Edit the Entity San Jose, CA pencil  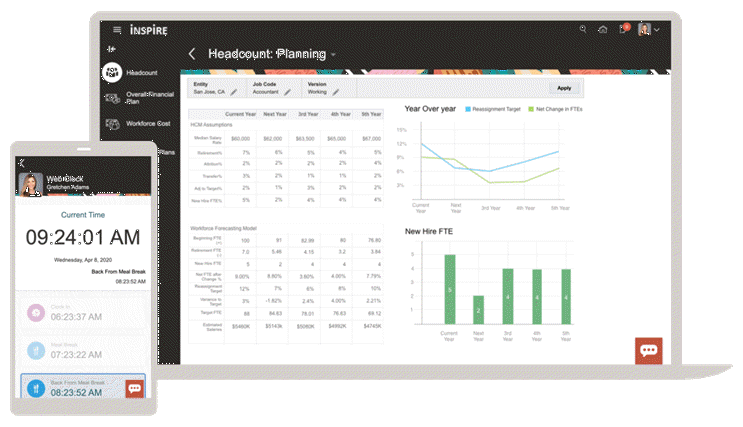[234, 92]
